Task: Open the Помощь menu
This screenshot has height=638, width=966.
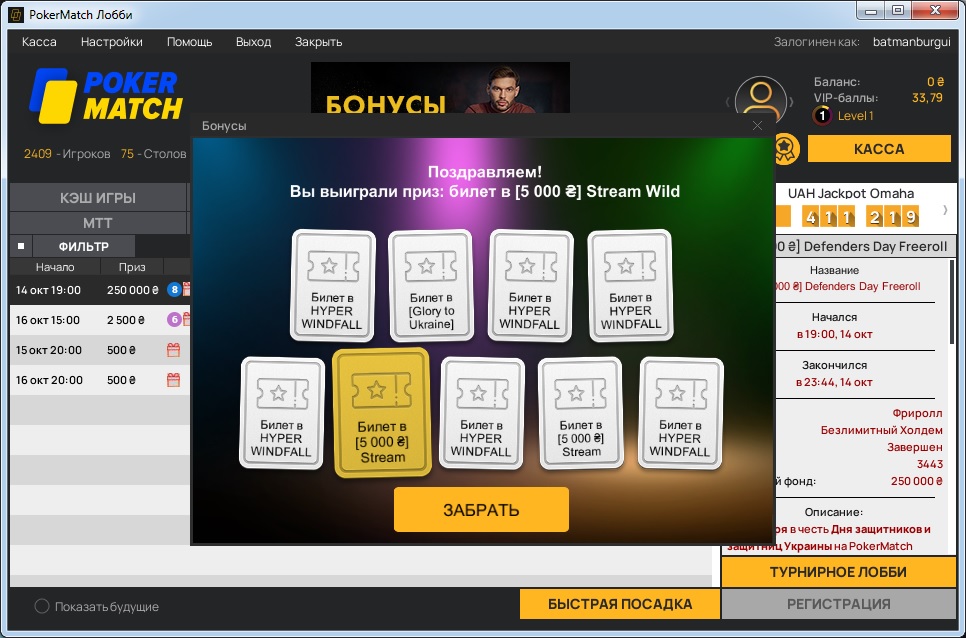Action: pyautogui.click(x=189, y=42)
